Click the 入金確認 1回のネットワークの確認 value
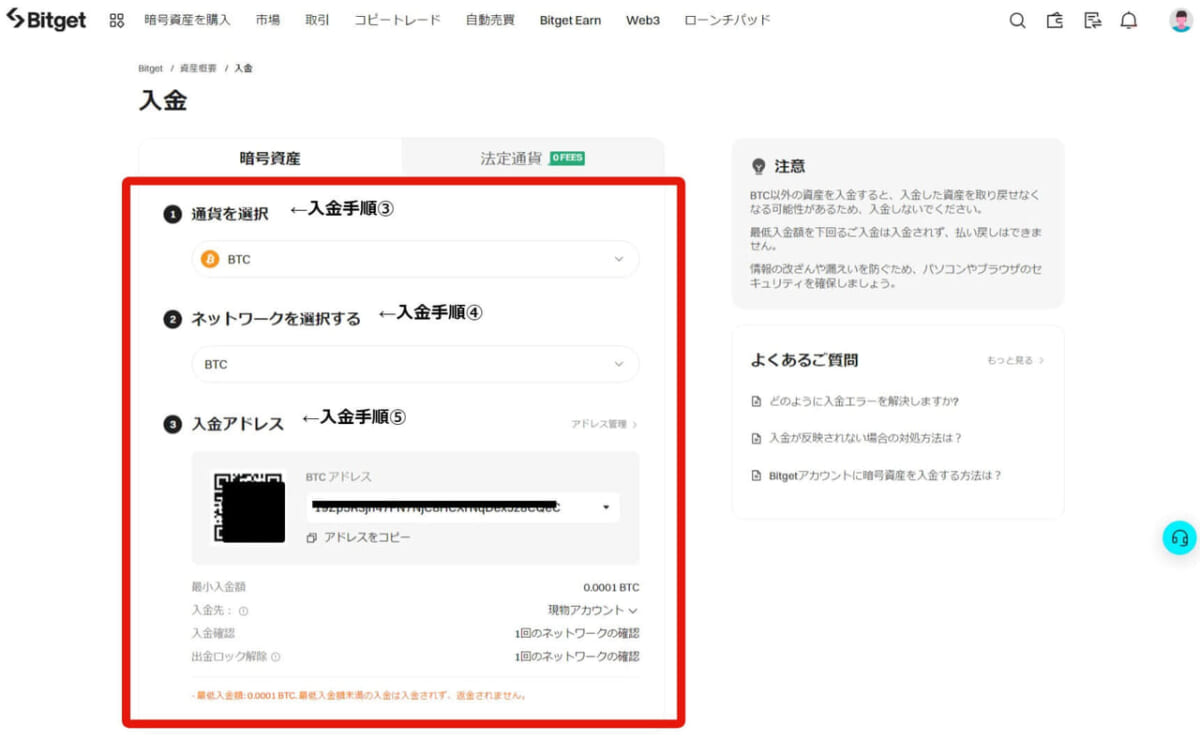This screenshot has width=1200, height=740. (577, 633)
